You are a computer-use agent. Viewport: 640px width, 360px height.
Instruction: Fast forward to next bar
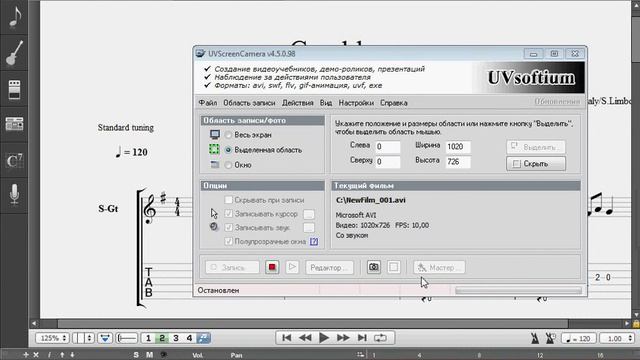[x=343, y=338]
